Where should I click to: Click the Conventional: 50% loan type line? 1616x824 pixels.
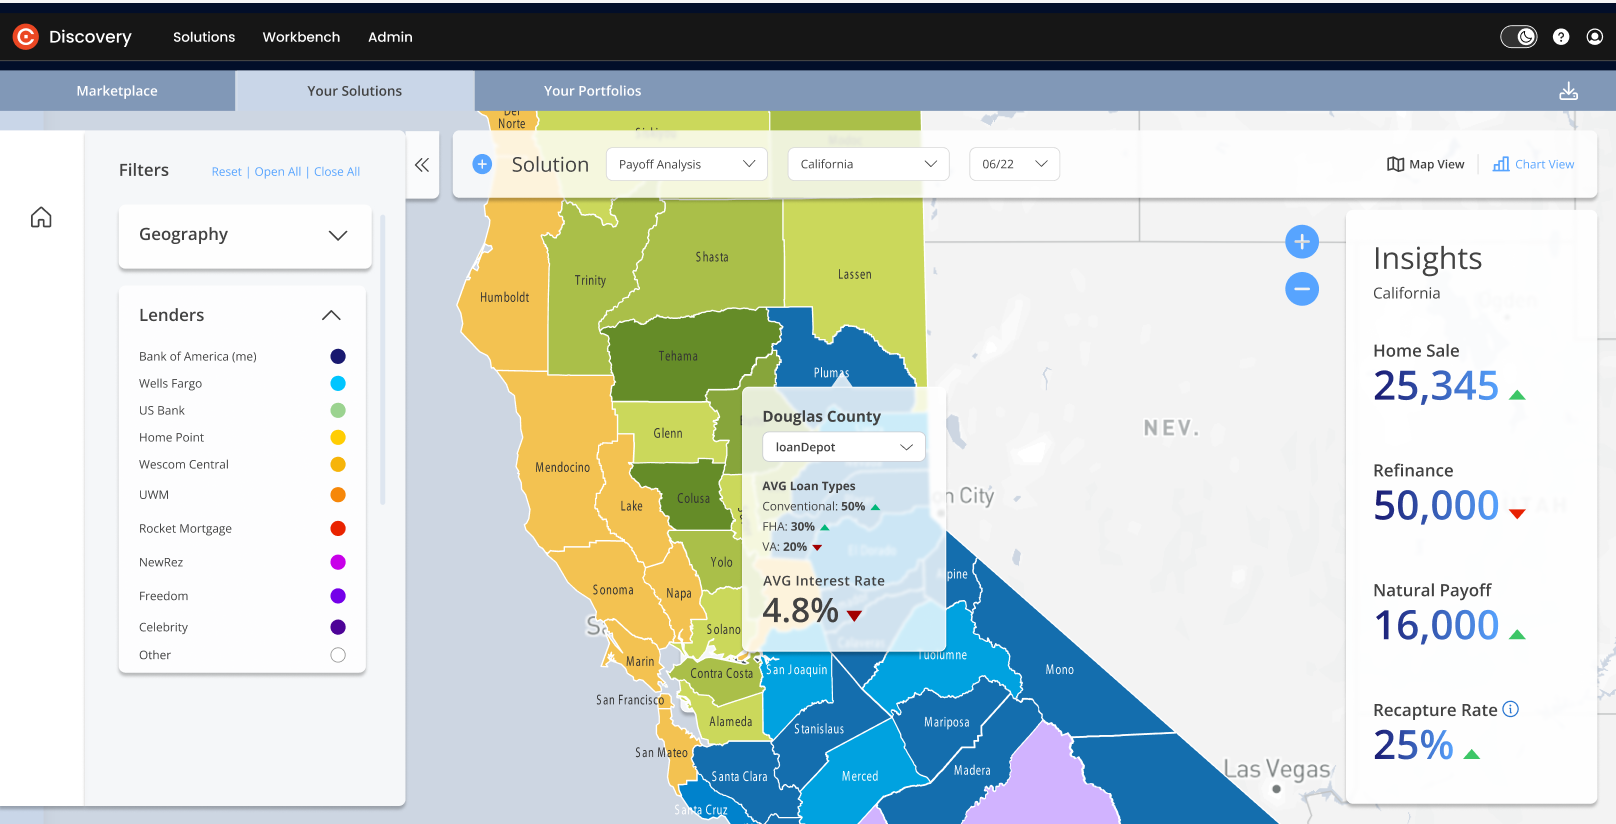[x=821, y=506]
